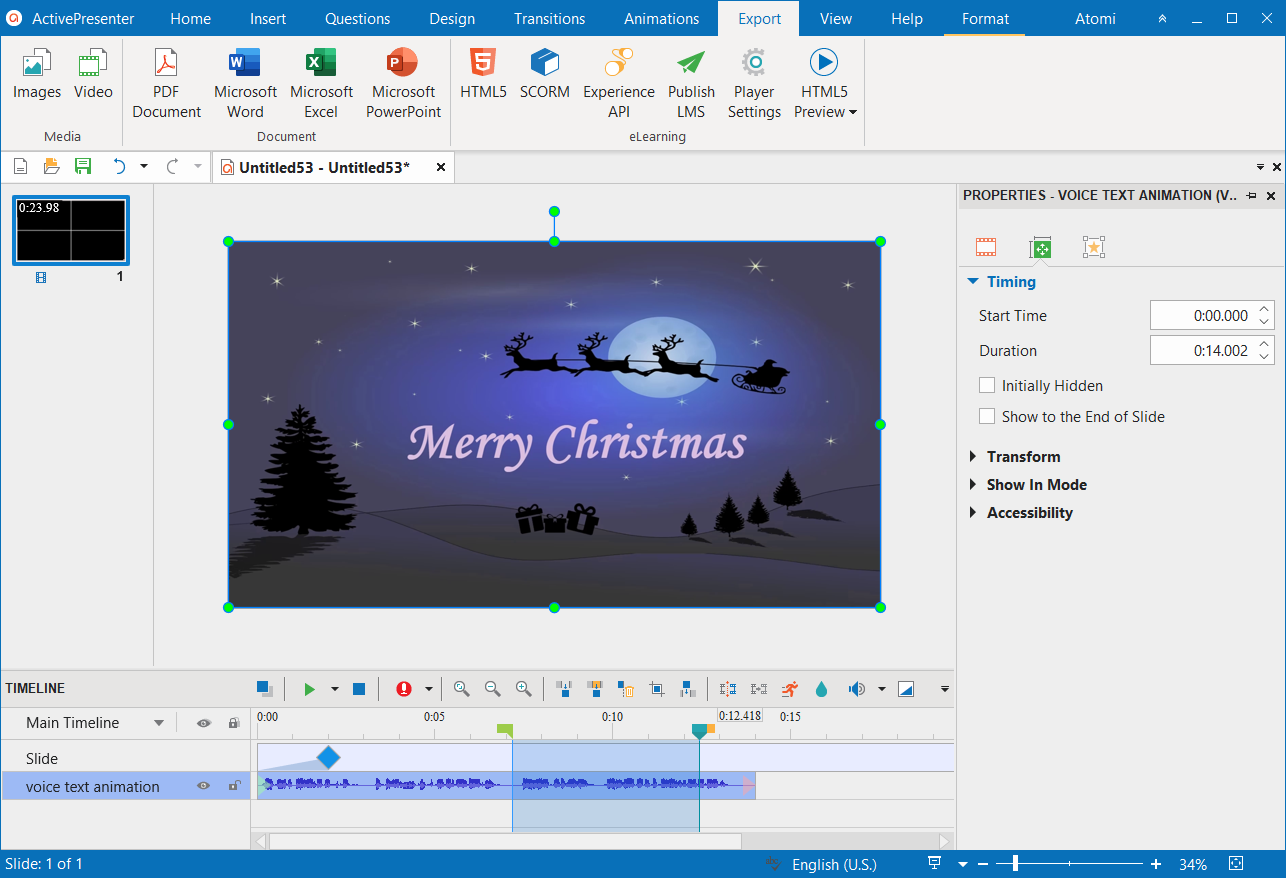The image size is (1286, 878).
Task: Enable the Initially Hidden checkbox
Action: pos(987,384)
